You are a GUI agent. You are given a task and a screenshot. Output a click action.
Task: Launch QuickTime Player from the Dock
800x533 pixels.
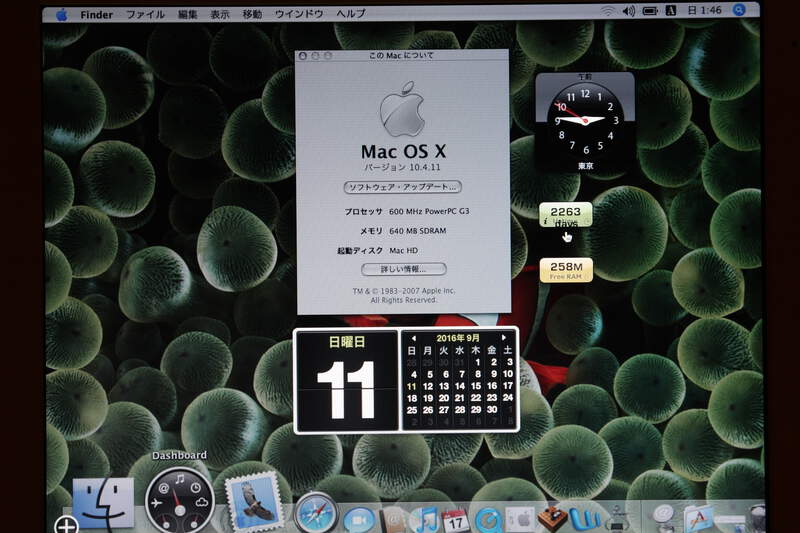[x=489, y=519]
